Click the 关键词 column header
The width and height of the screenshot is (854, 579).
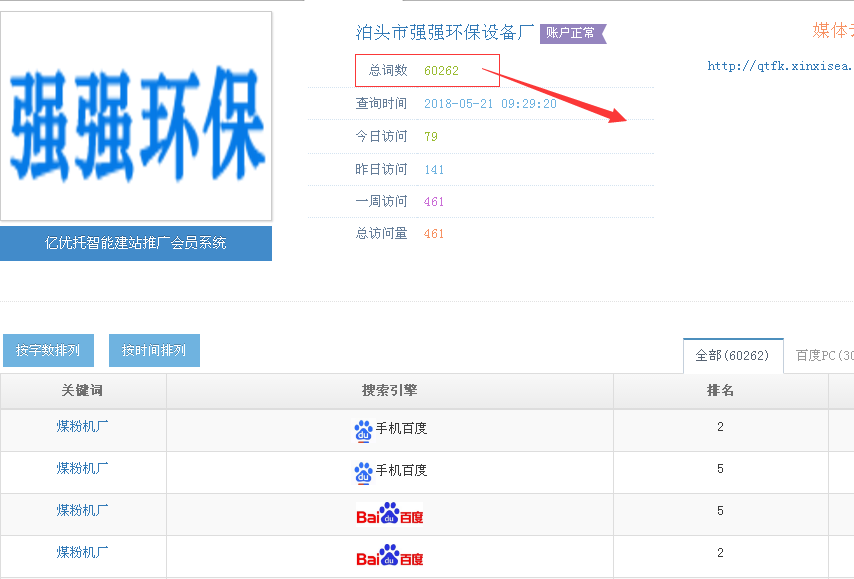[x=83, y=391]
